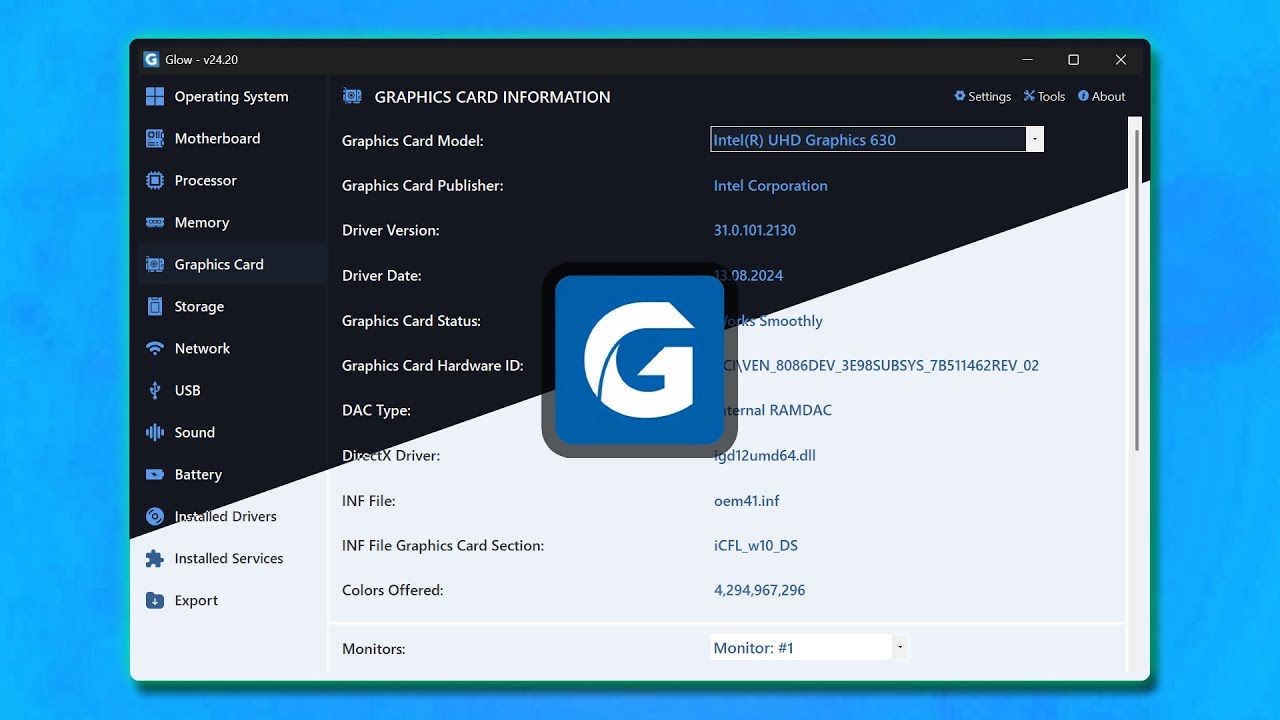Open the About page
This screenshot has width=1280, height=720.
pyautogui.click(x=1101, y=96)
